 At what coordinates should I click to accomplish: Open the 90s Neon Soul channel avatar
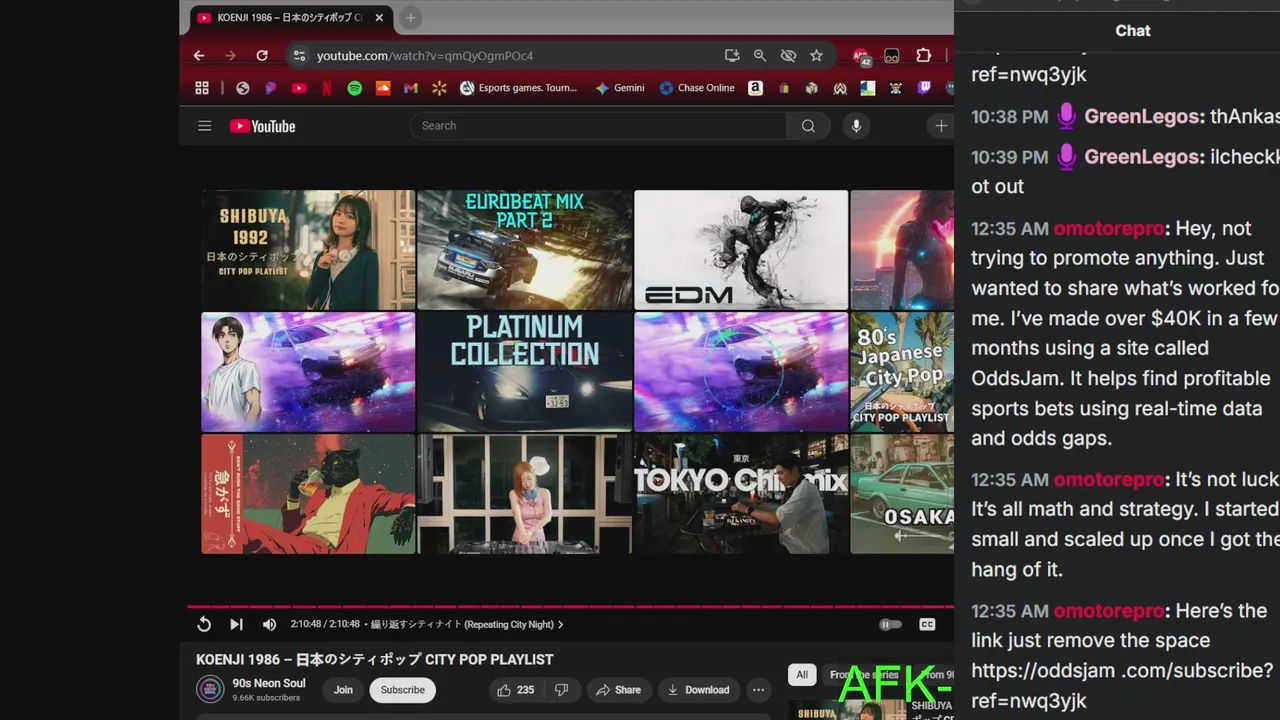pos(210,689)
